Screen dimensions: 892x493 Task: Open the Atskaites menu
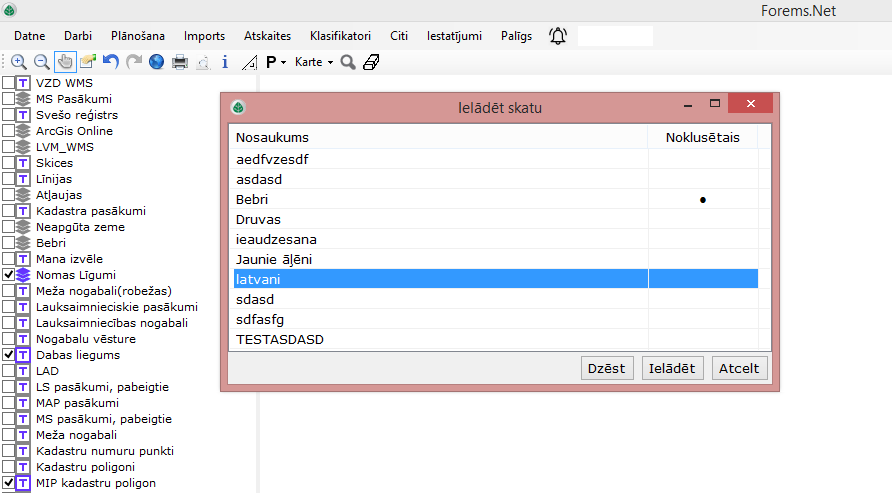267,36
